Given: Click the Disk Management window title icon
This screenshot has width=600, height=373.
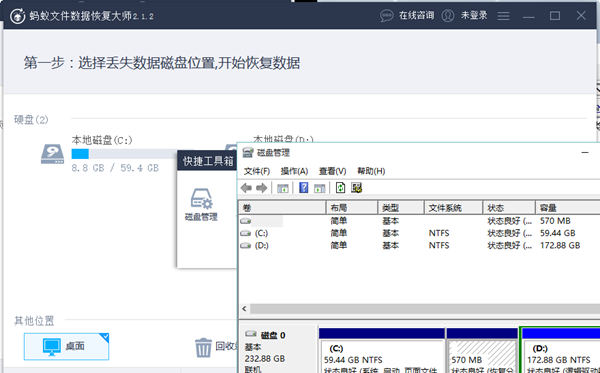Looking at the screenshot, I should click(248, 153).
